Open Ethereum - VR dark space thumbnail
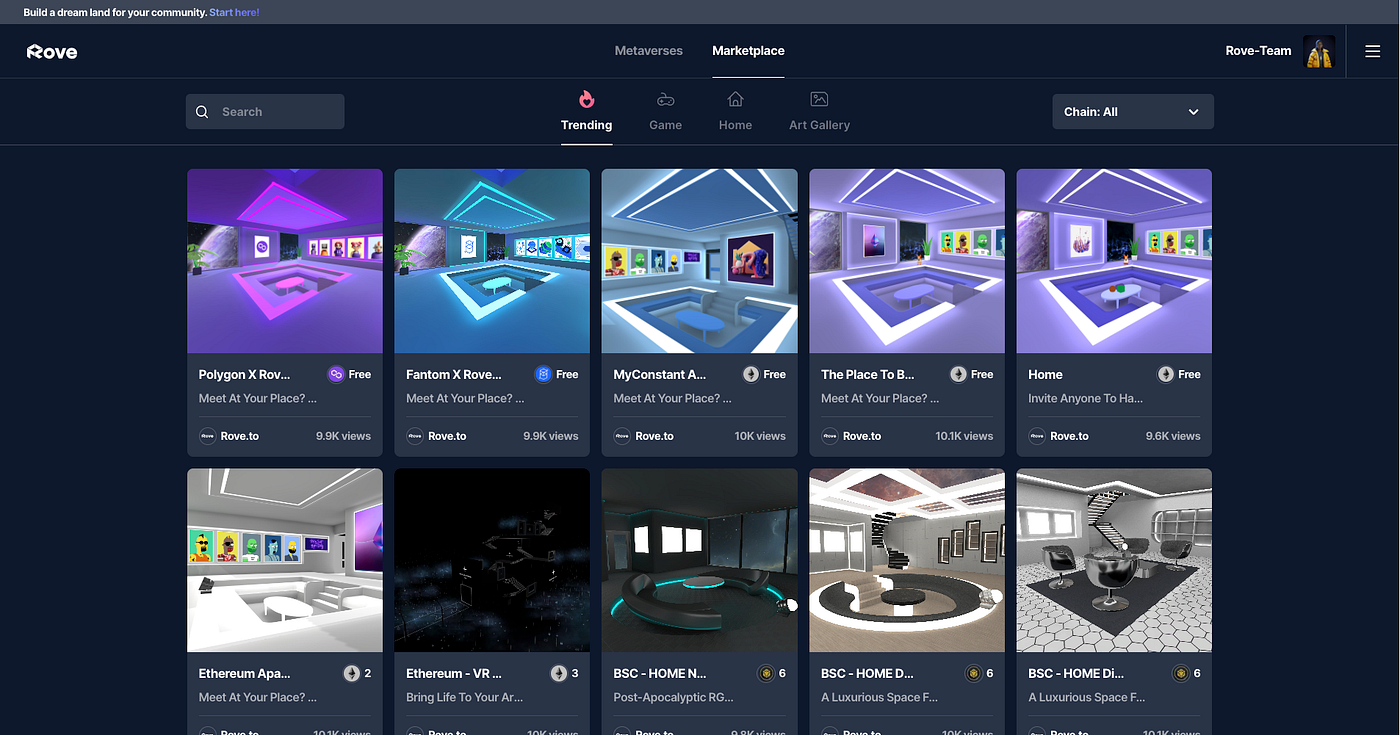Screen dimensions: 1400x735 tap(492, 560)
